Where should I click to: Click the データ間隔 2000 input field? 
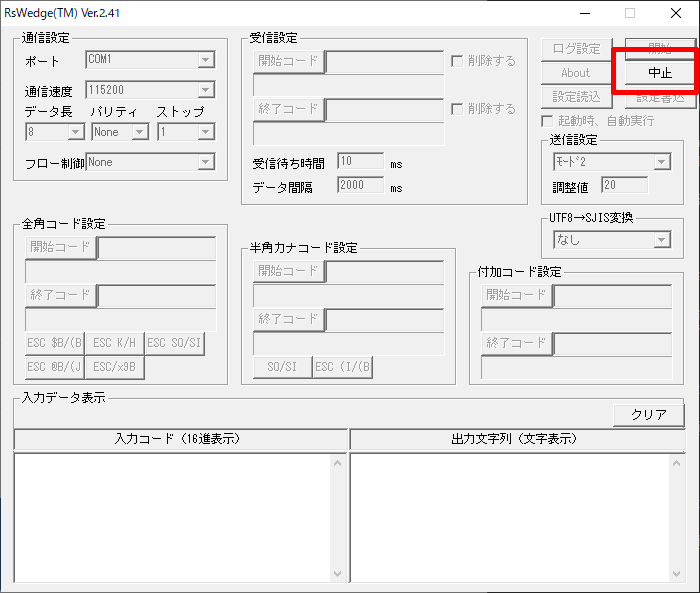point(361,185)
